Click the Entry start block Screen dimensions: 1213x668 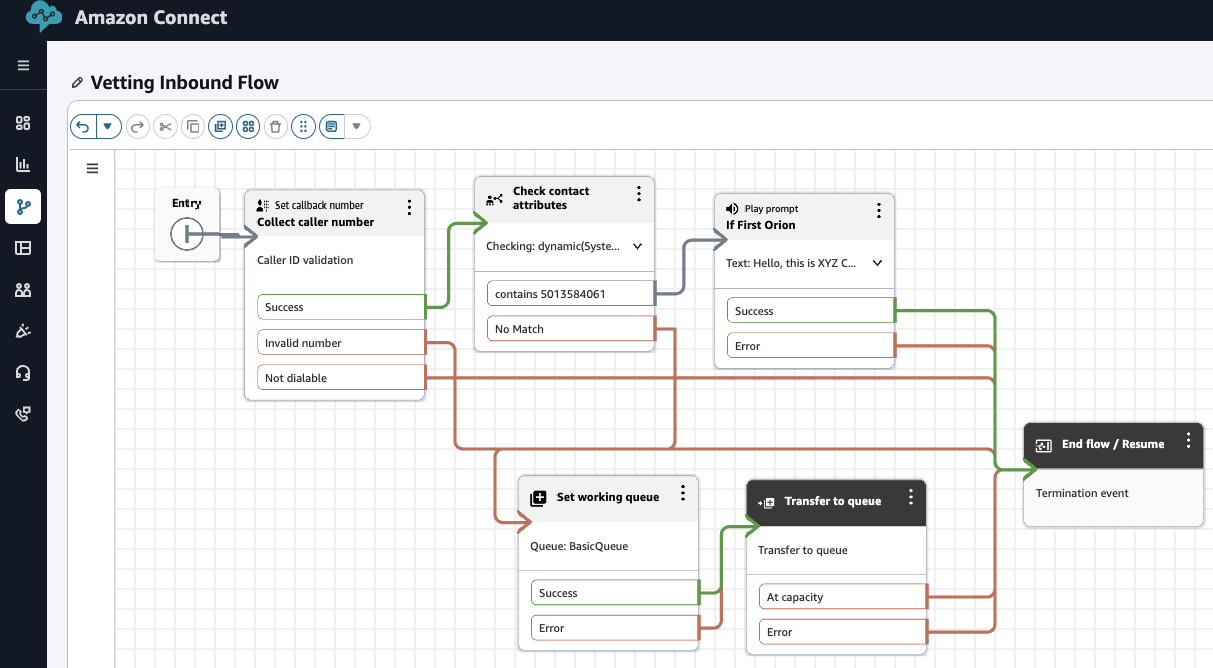click(x=187, y=225)
